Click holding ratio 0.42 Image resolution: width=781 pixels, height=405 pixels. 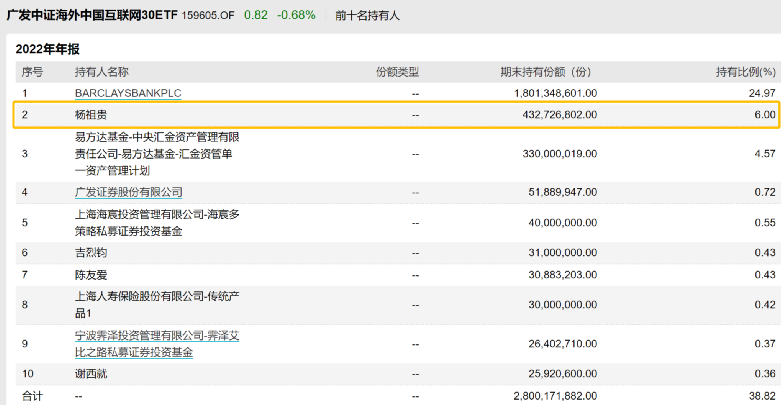[x=765, y=305]
